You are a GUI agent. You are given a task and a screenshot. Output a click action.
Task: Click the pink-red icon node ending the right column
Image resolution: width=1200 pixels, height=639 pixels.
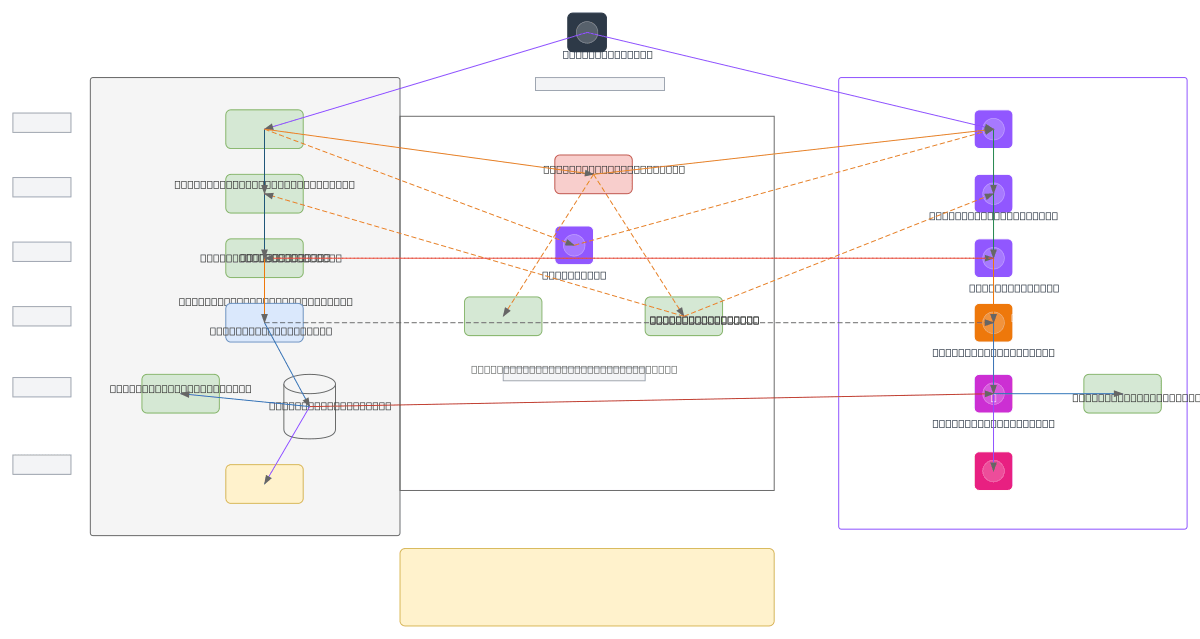pos(993,471)
